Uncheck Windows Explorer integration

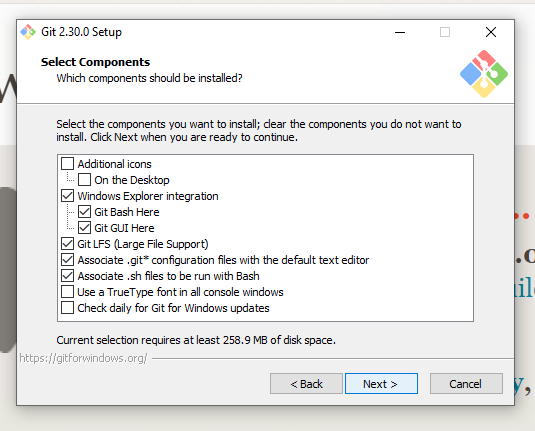[67, 196]
